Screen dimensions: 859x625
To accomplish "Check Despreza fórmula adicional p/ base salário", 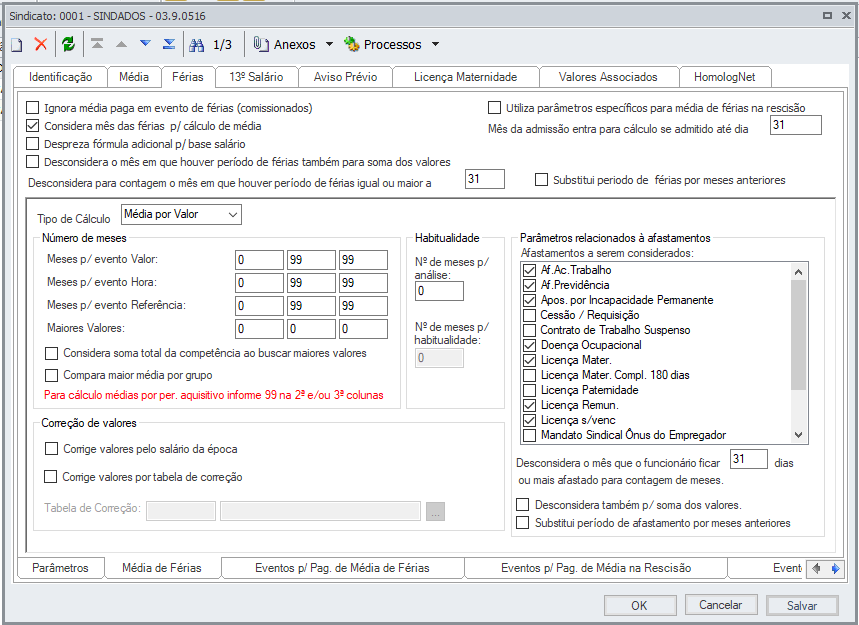I will (x=33, y=144).
